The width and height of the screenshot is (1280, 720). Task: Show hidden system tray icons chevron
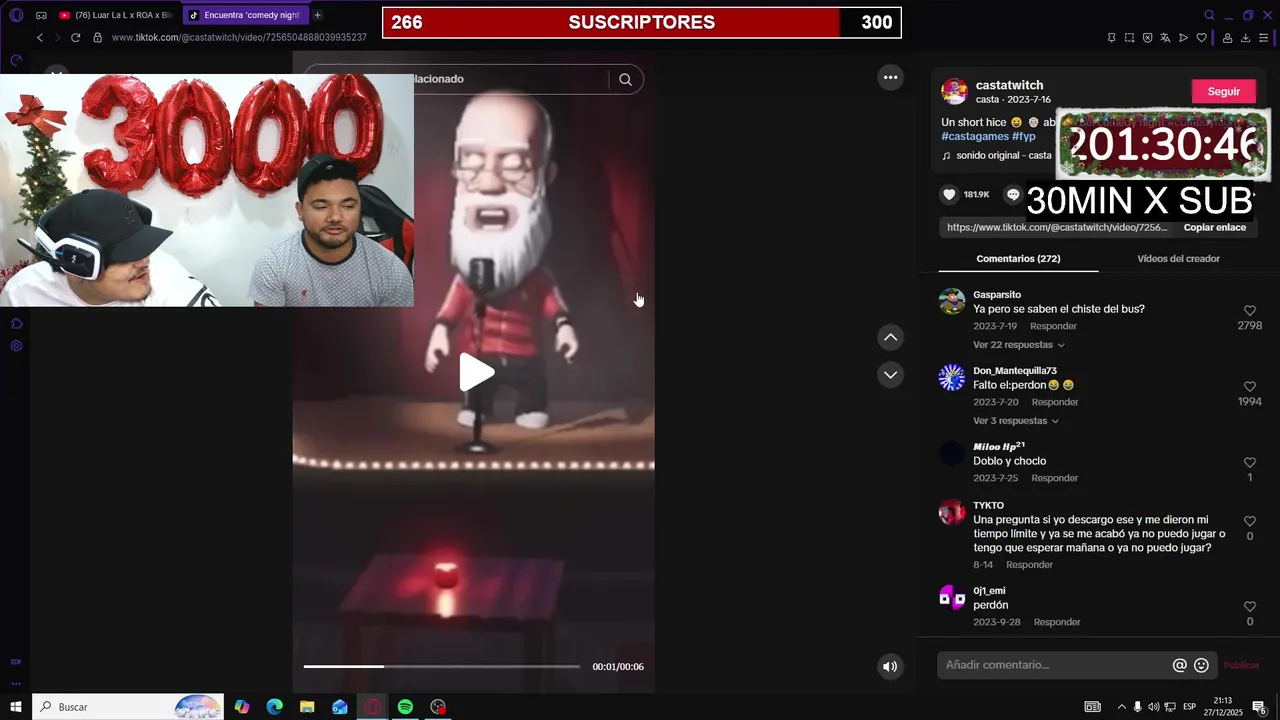point(1121,707)
